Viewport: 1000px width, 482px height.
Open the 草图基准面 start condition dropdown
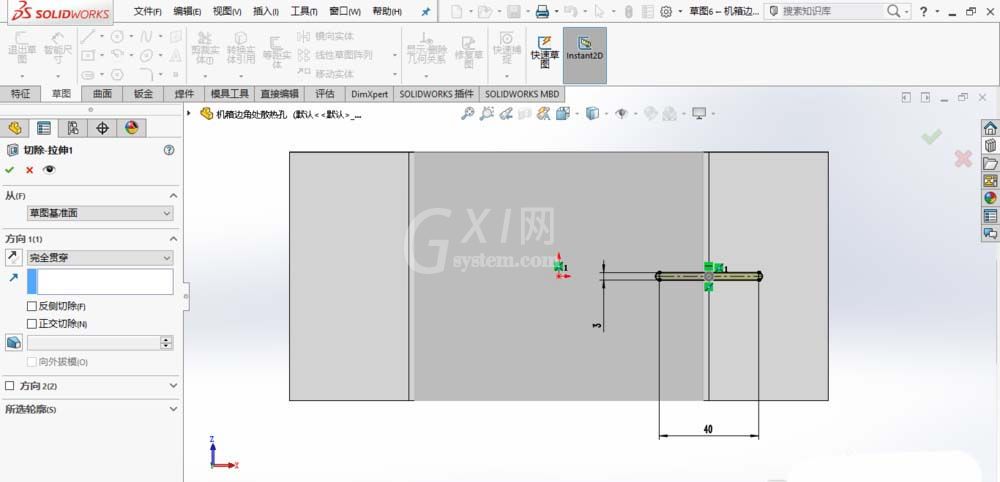point(100,214)
